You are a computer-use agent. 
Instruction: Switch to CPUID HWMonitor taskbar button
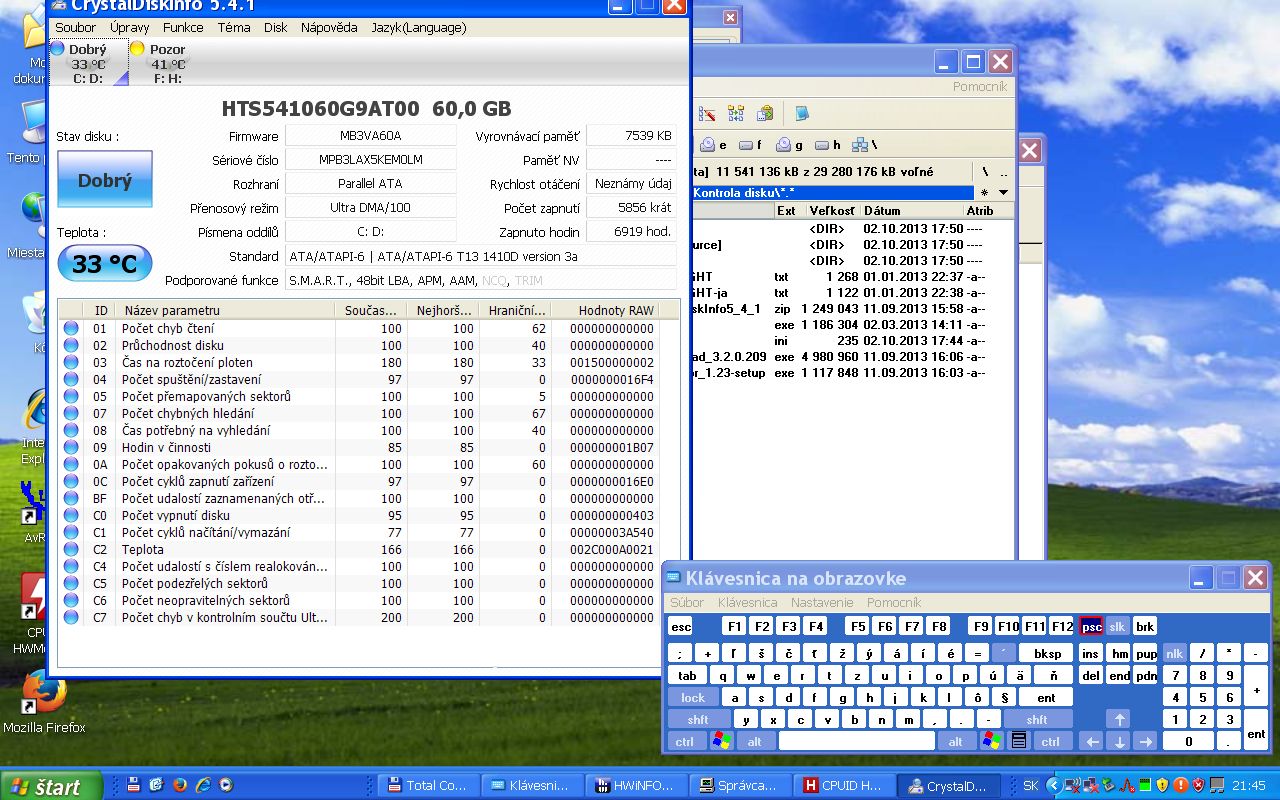click(x=843, y=786)
